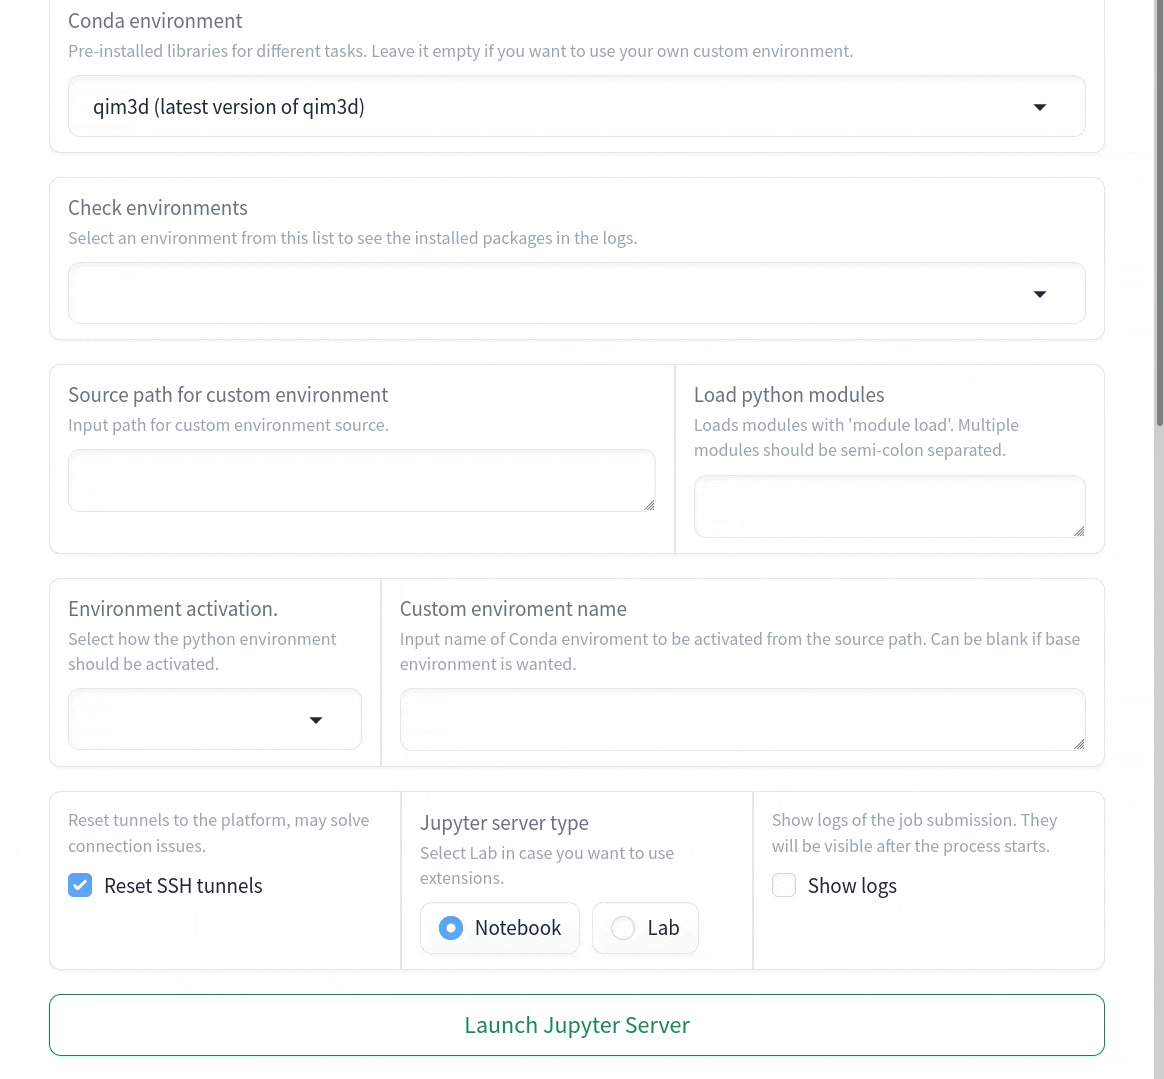1164x1079 pixels.
Task: Enable the Show logs checkbox
Action: (x=784, y=886)
